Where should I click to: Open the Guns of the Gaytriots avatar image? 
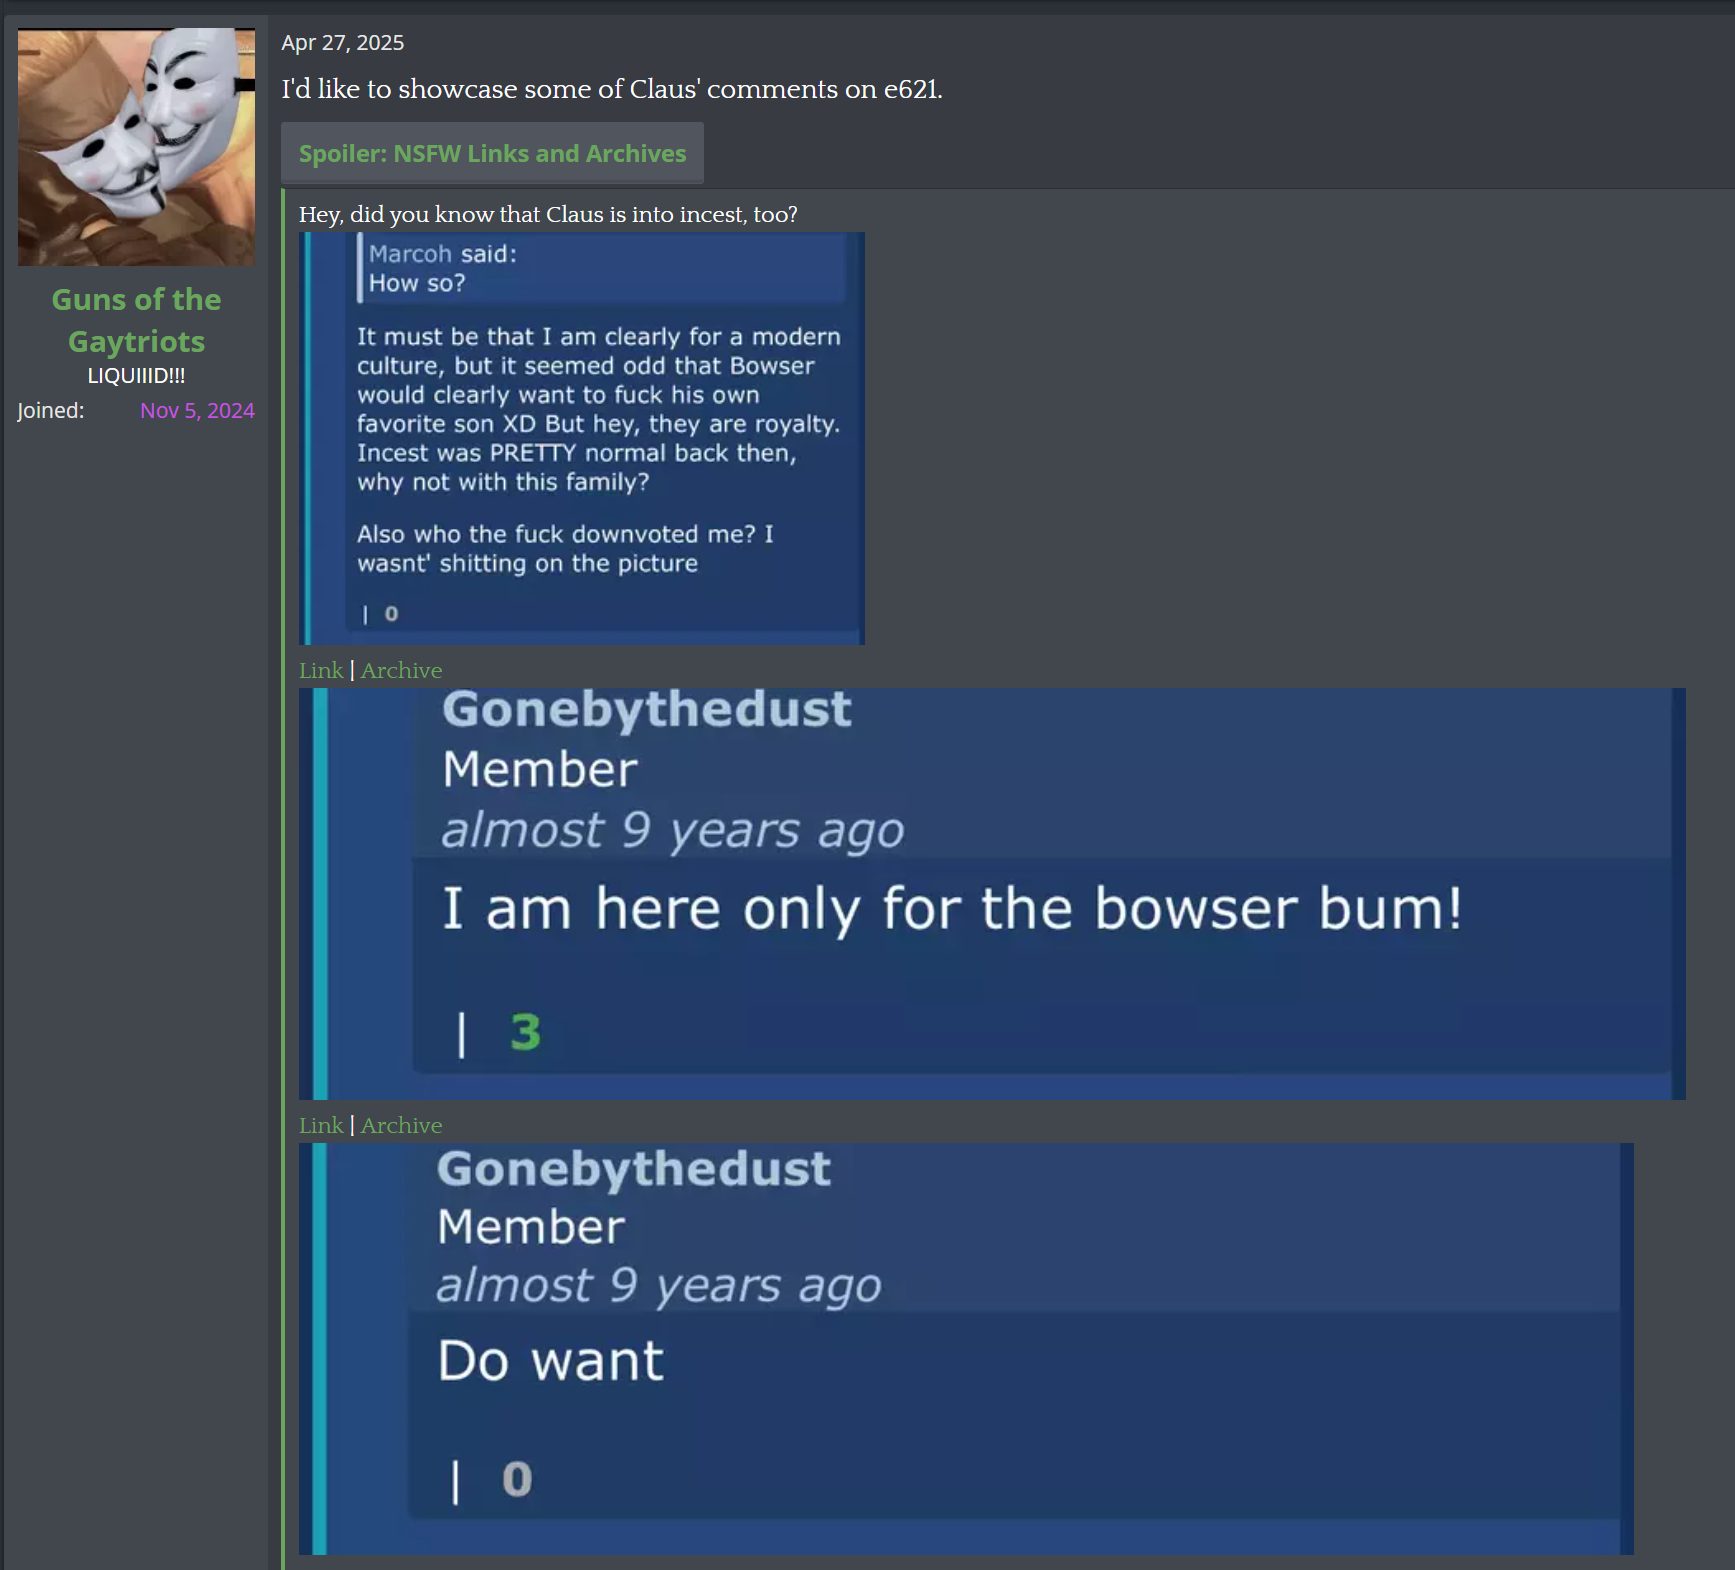136,147
